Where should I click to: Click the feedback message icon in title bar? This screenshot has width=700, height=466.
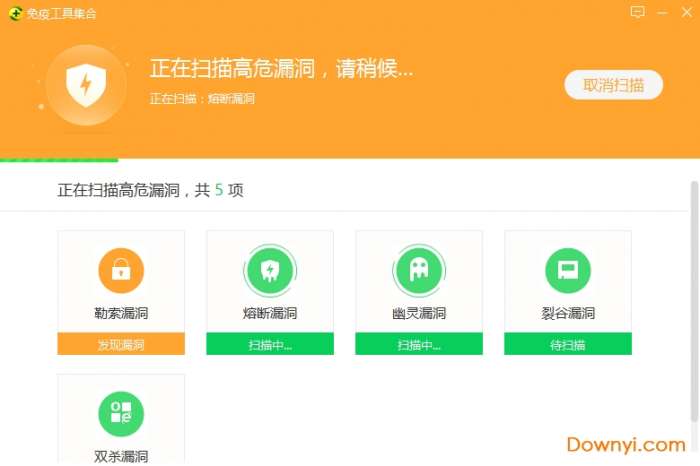[x=637, y=12]
